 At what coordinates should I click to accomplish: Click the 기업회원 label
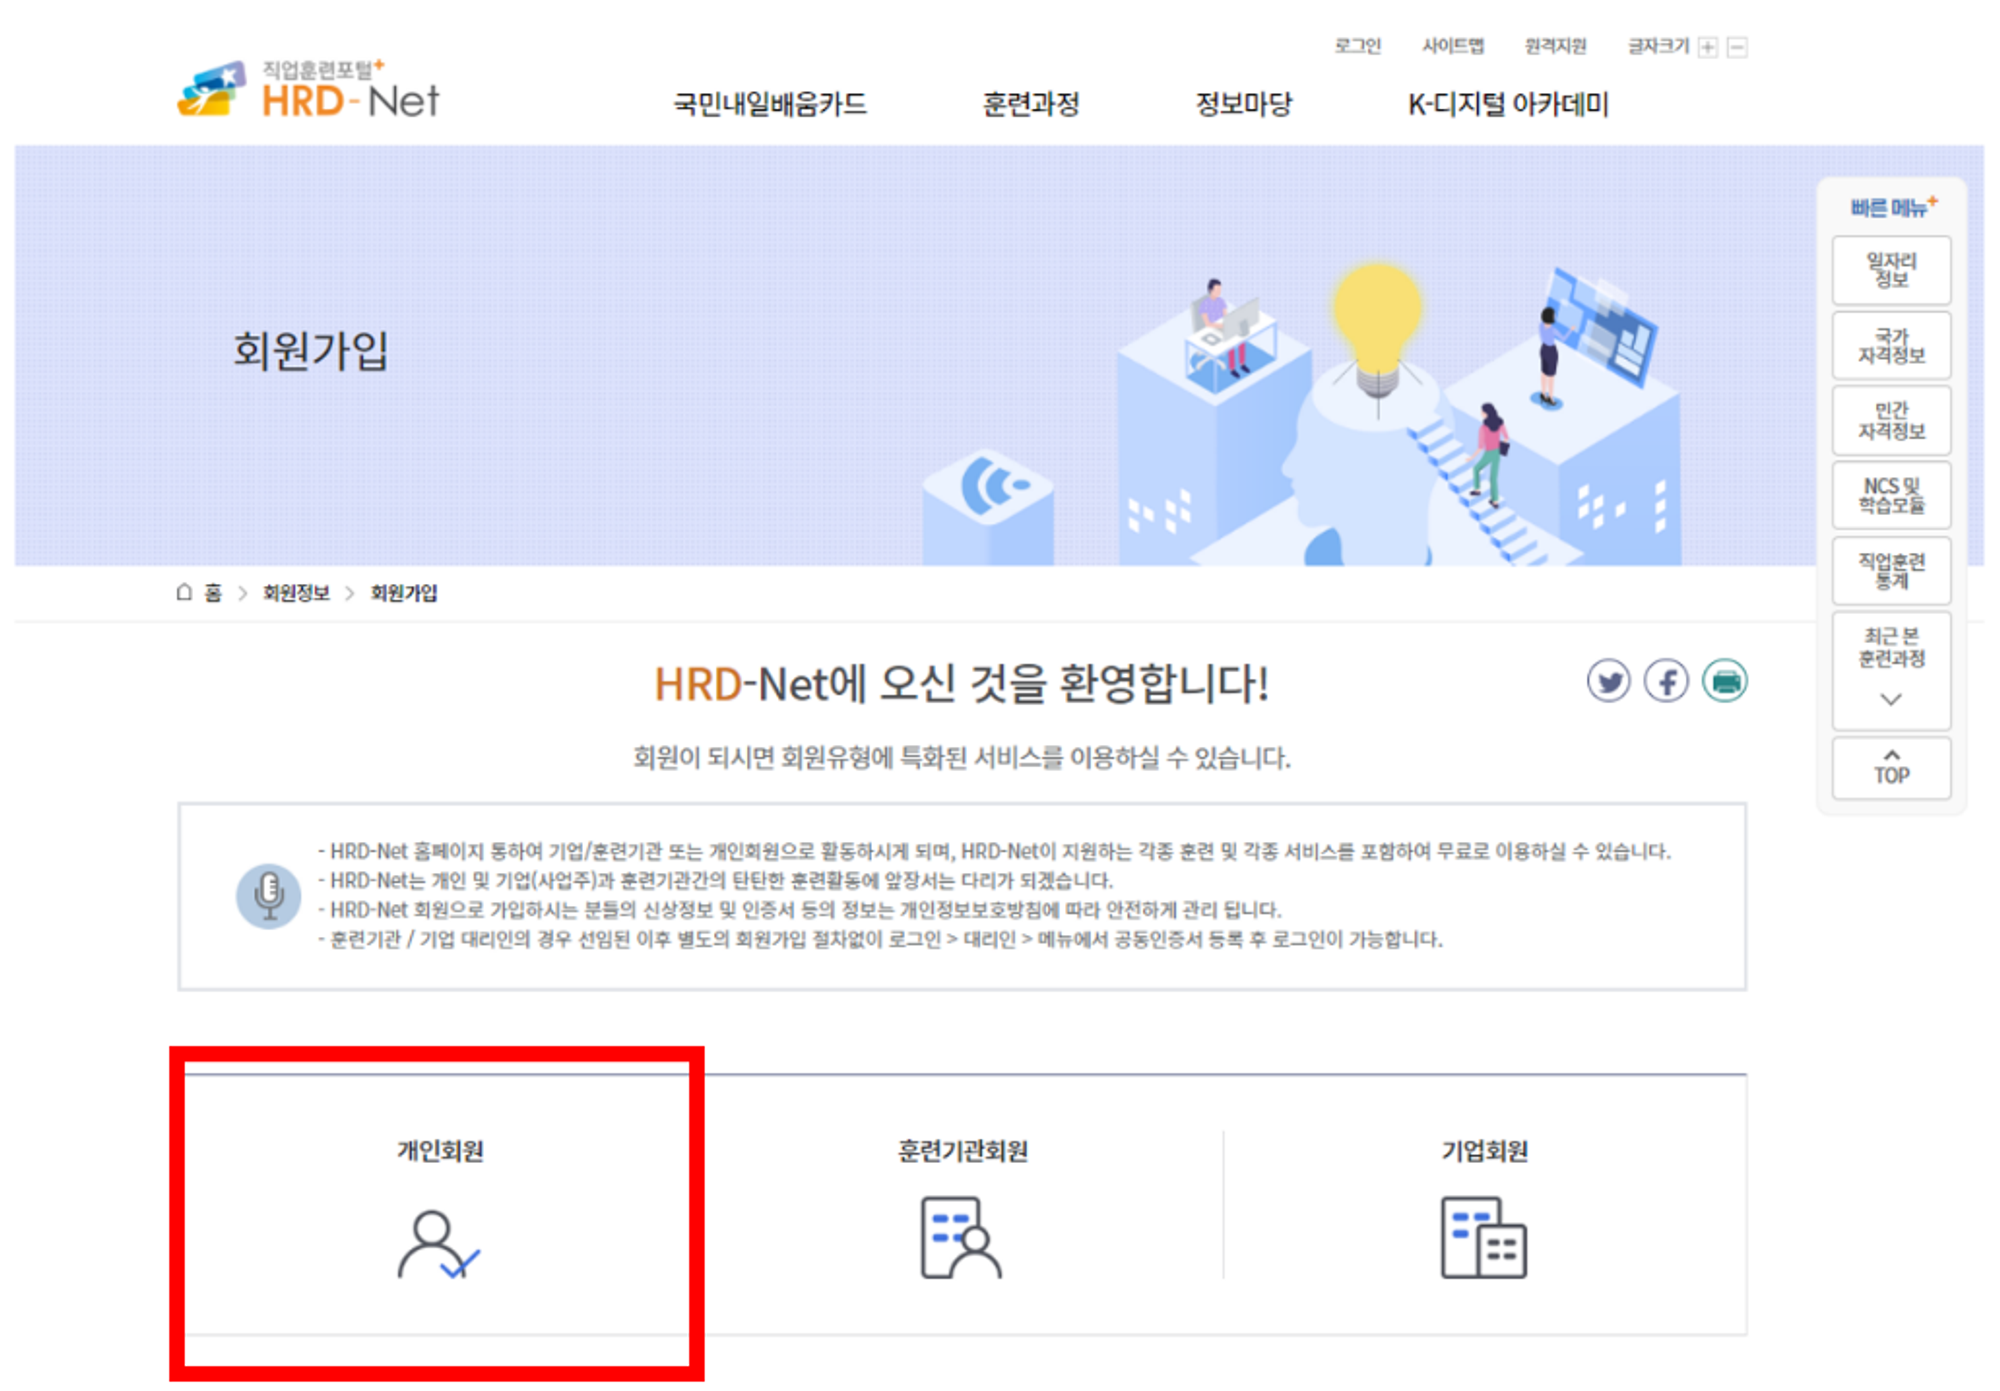click(1484, 1151)
